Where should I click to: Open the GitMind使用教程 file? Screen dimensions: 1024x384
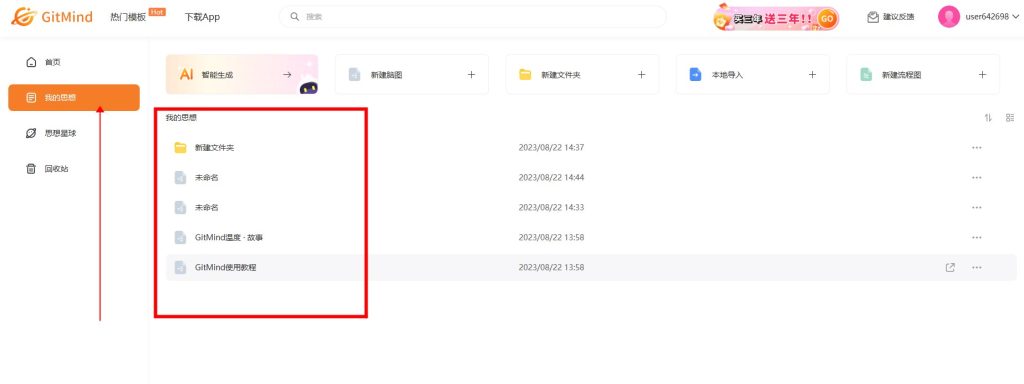[x=591, y=268]
